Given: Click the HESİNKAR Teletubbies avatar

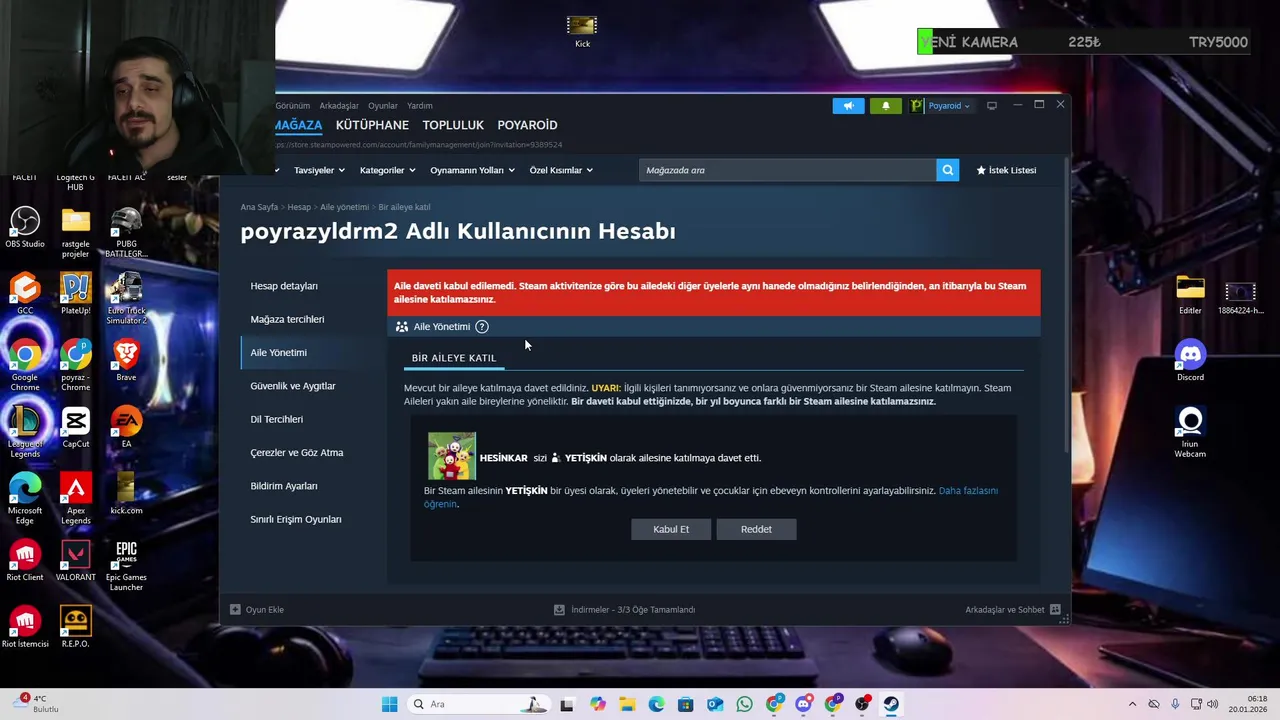Looking at the screenshot, I should point(452,457).
